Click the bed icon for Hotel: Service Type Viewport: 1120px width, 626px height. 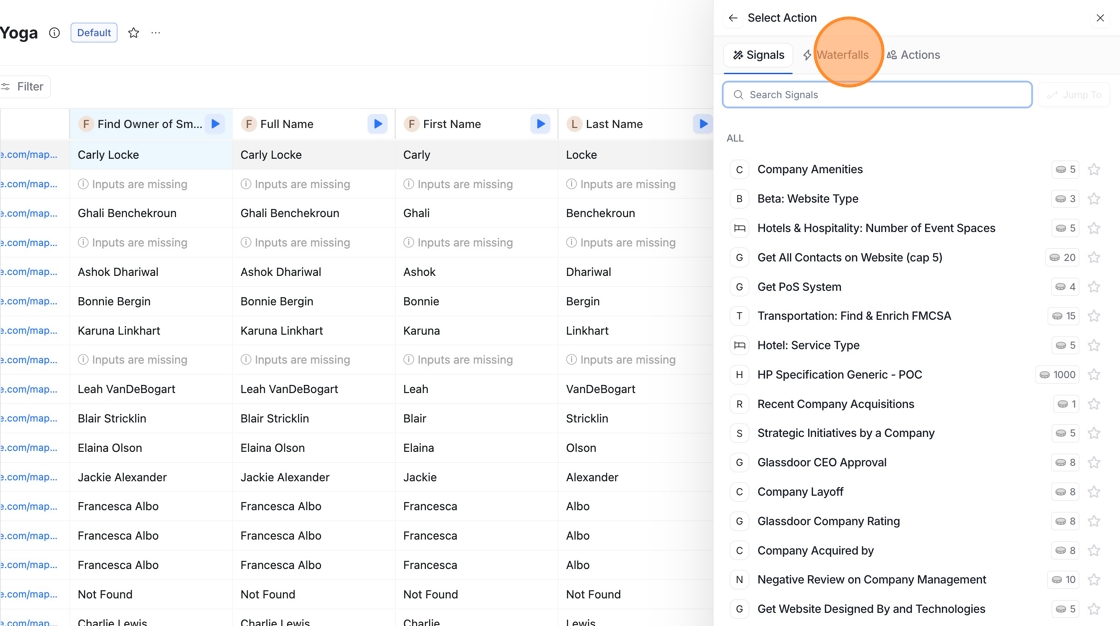[x=739, y=345]
